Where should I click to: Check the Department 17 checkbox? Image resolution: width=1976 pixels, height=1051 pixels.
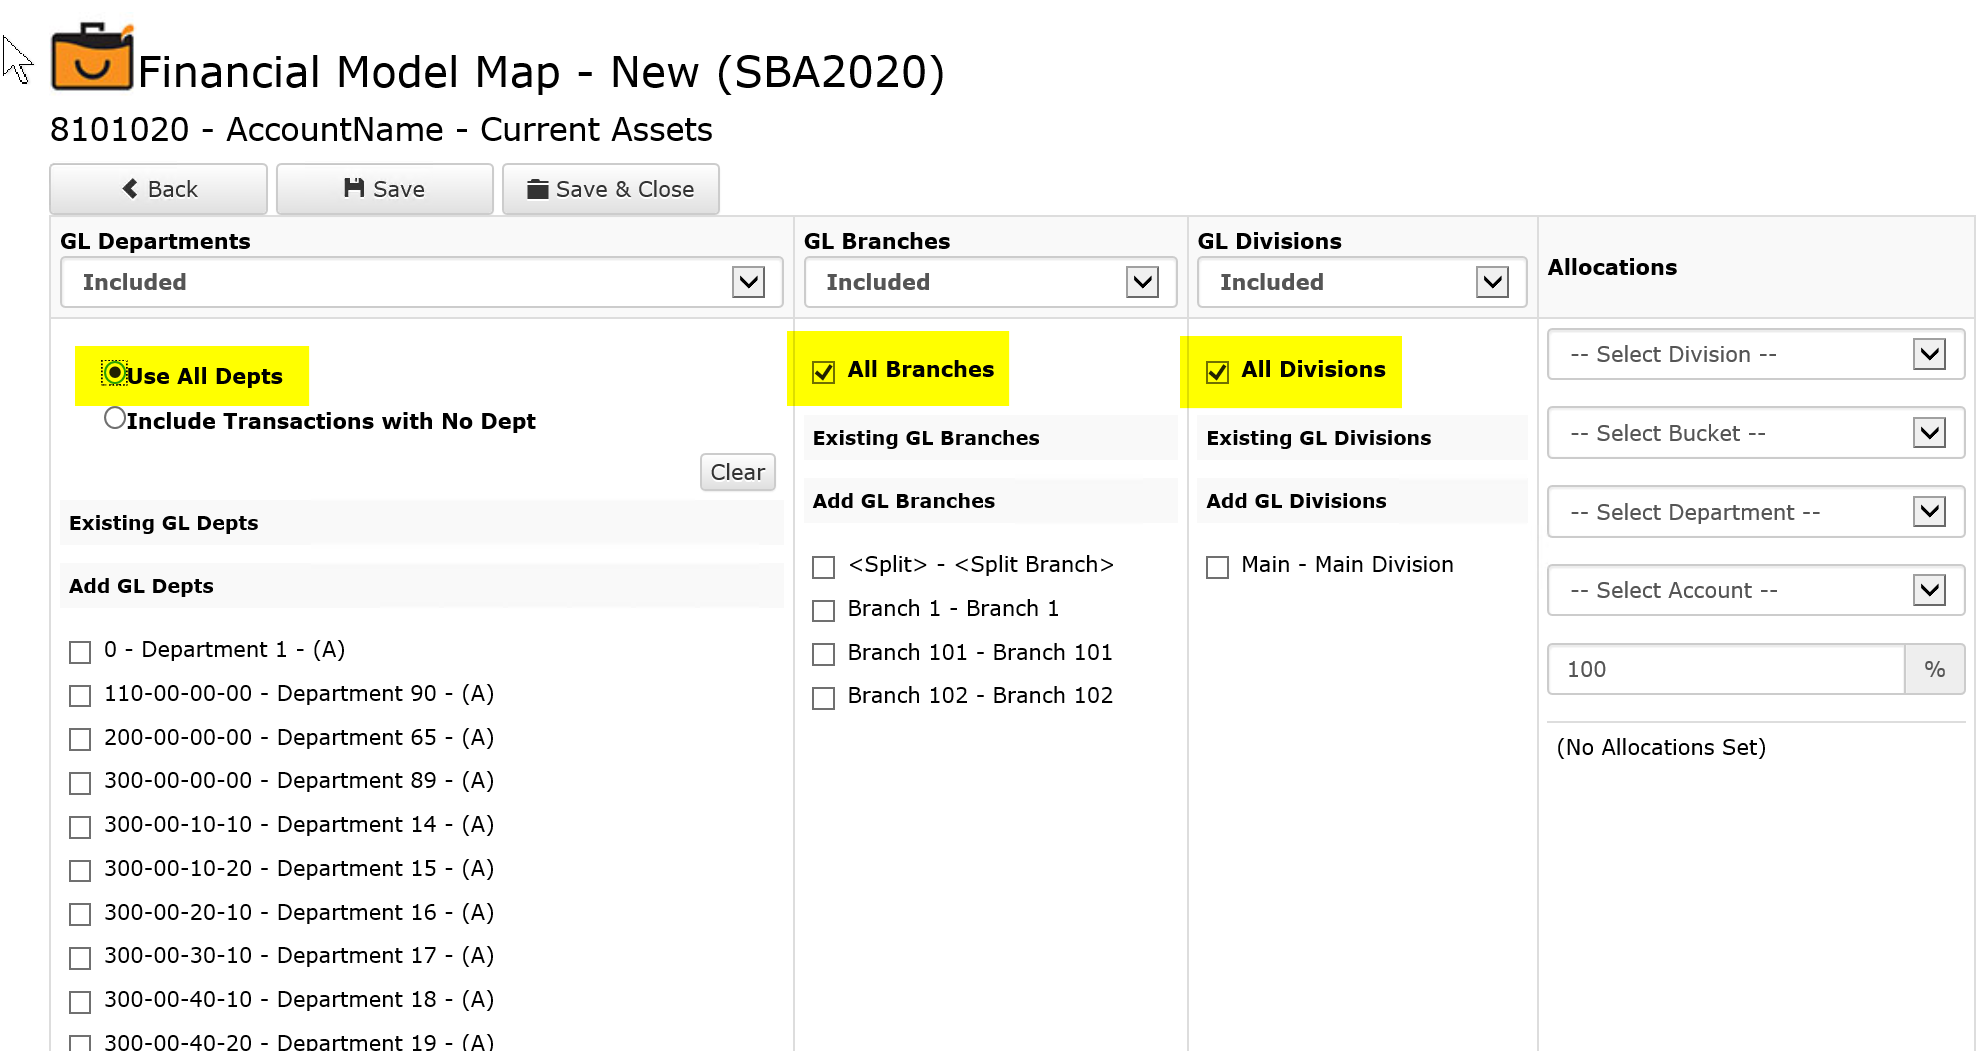[x=80, y=958]
